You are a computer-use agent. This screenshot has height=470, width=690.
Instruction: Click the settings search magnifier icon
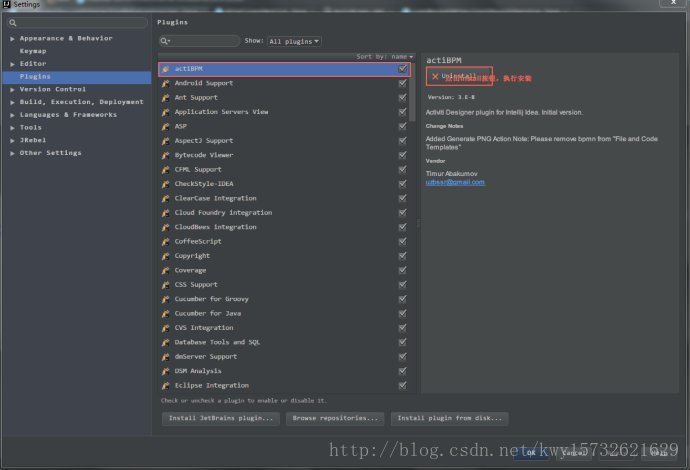click(x=13, y=23)
